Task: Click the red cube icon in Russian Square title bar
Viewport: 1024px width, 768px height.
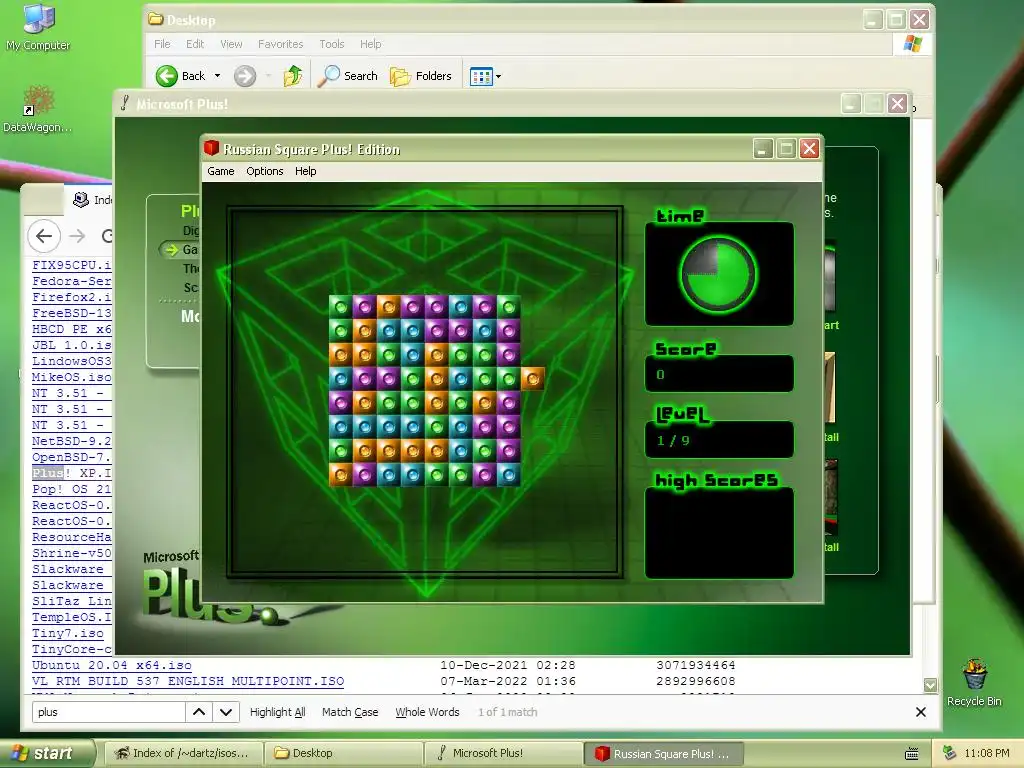Action: (211, 149)
